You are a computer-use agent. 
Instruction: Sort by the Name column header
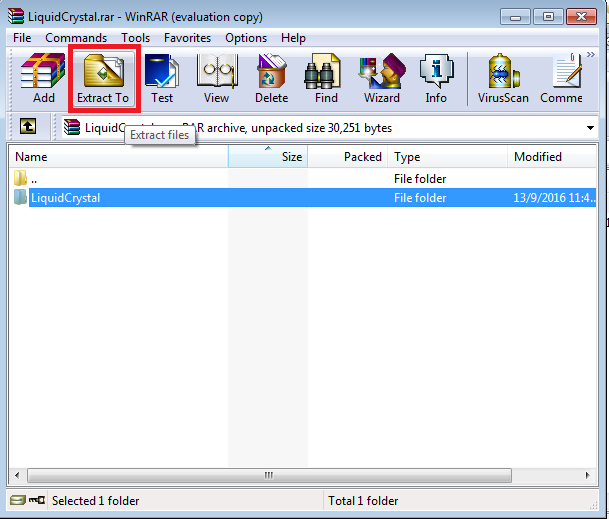point(118,157)
